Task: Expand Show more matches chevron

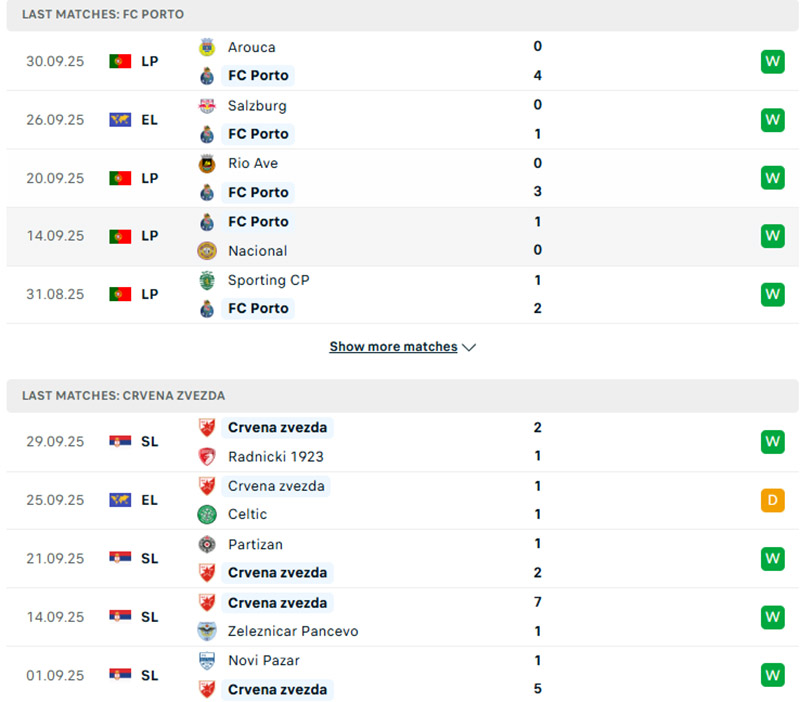Action: [x=470, y=347]
